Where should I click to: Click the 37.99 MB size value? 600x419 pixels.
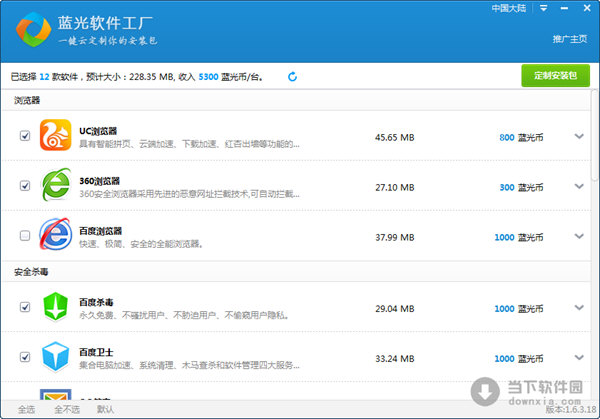point(395,237)
